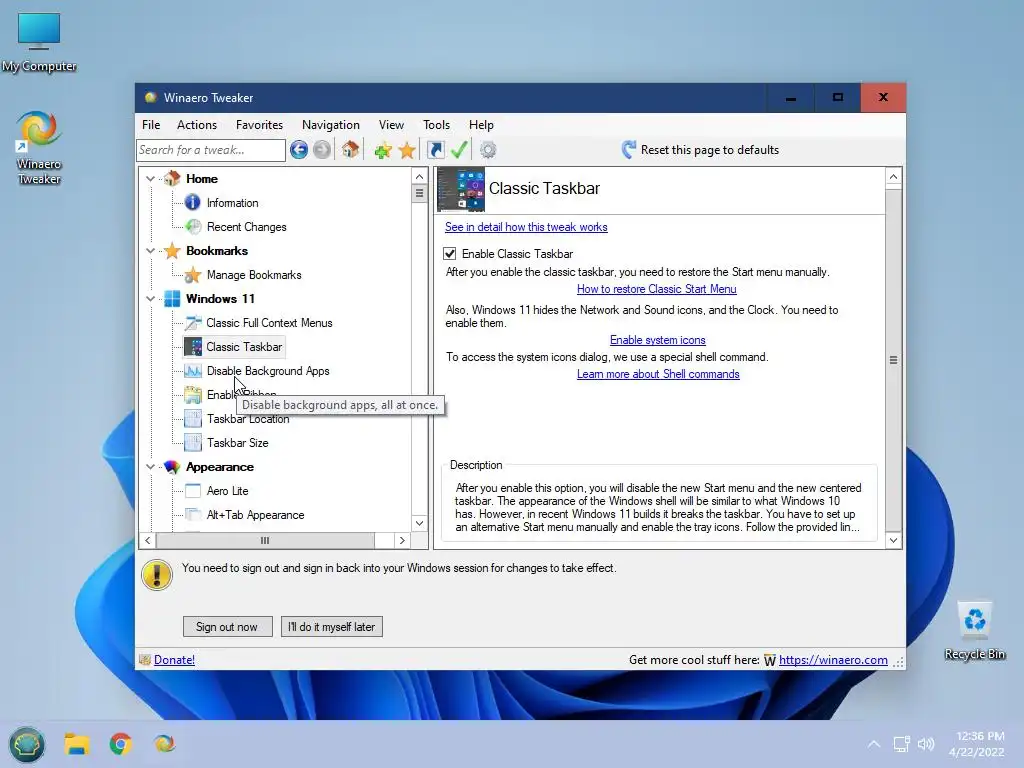1024x768 pixels.
Task: Open See in detail how this tweak works
Action: 526,227
